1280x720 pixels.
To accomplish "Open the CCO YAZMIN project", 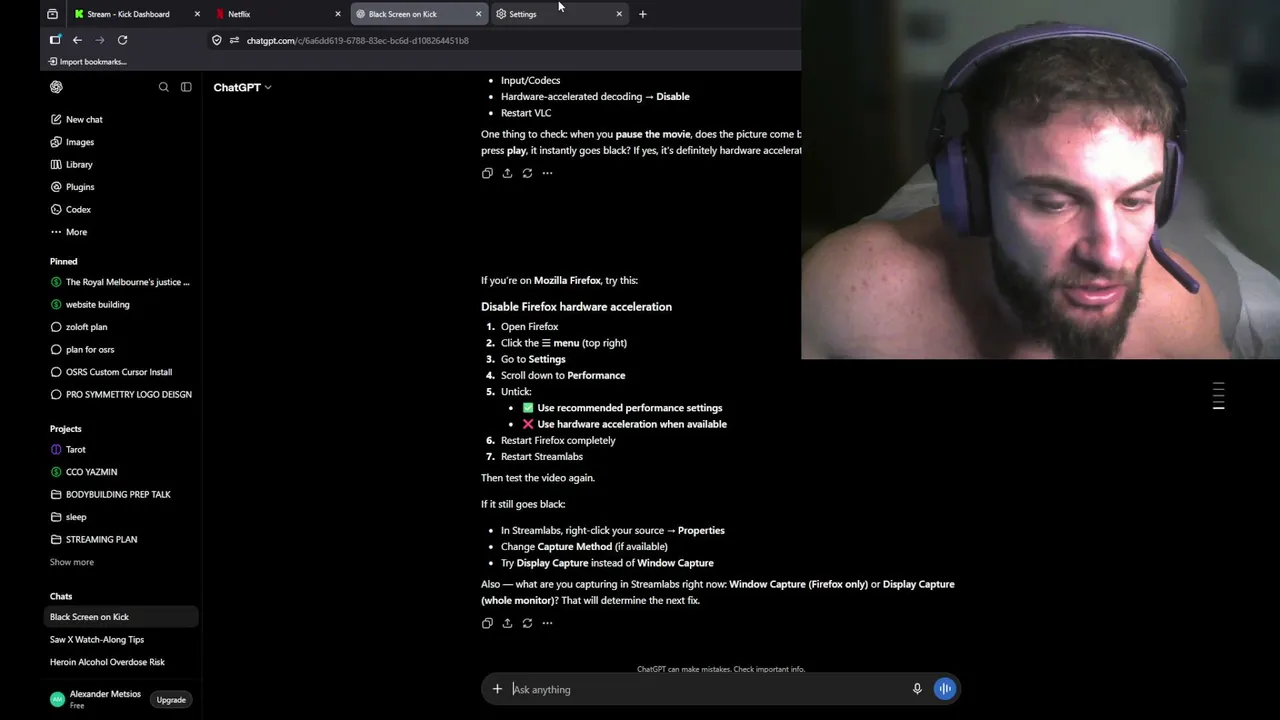I will click(x=122, y=472).
